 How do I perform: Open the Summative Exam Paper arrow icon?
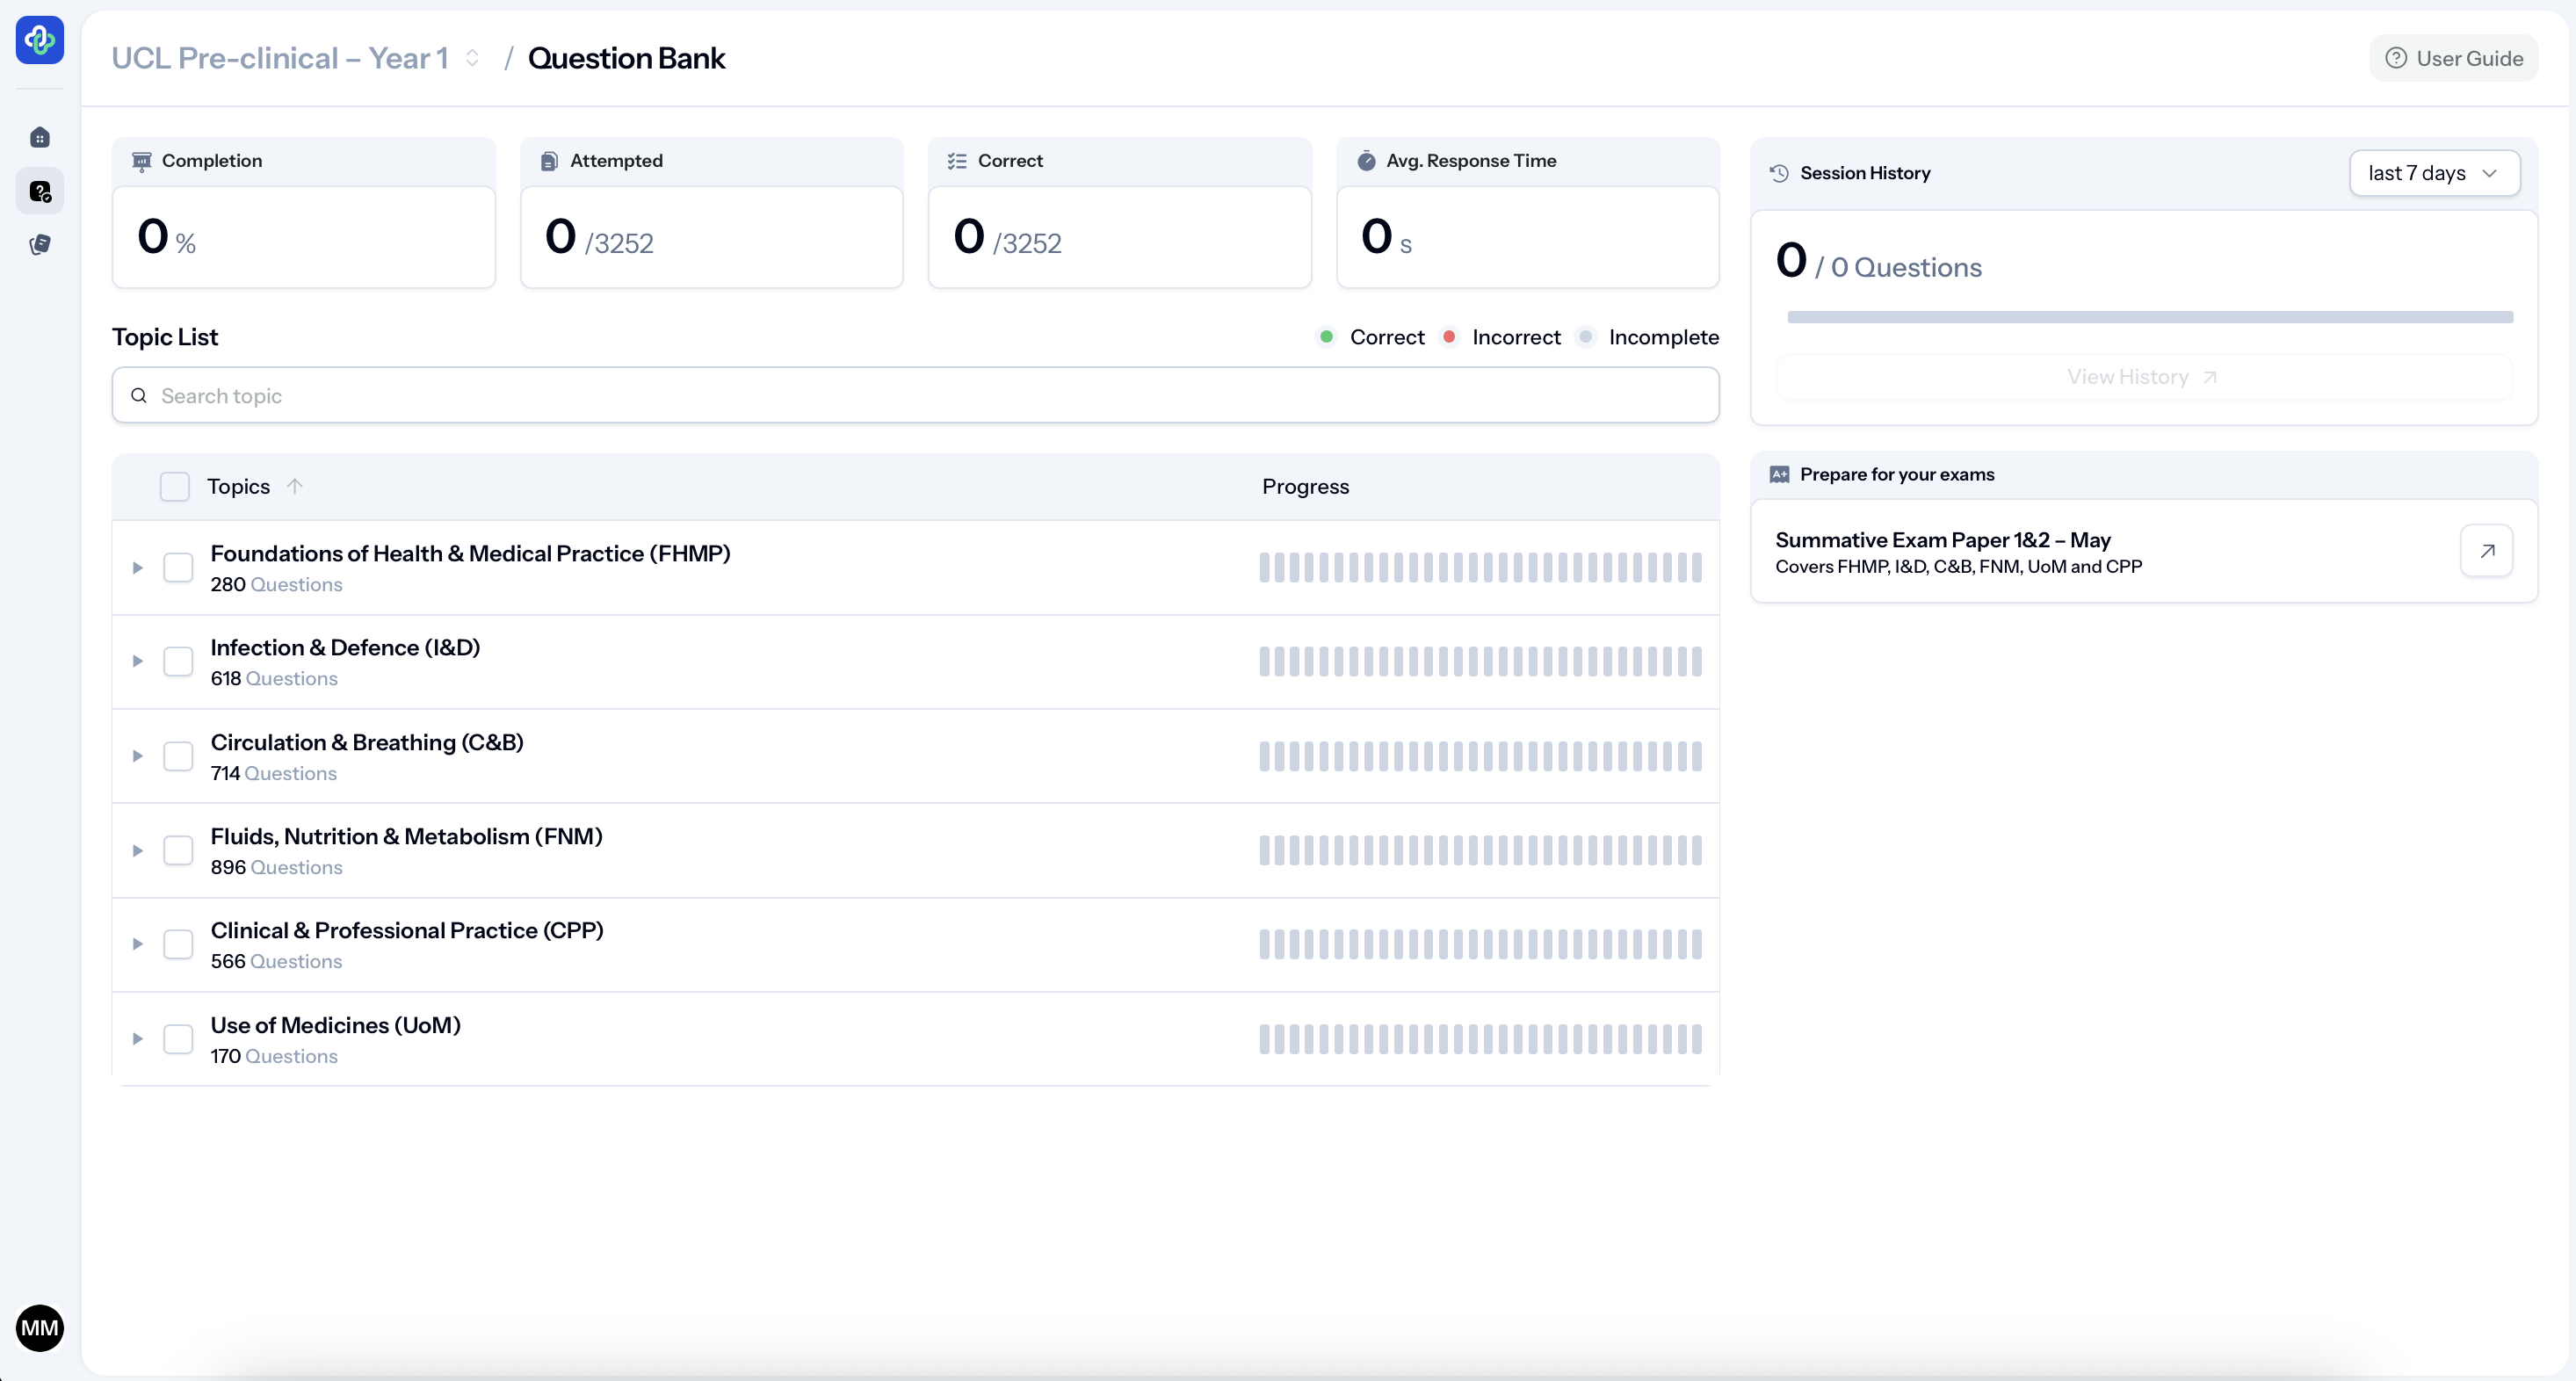tap(2486, 551)
